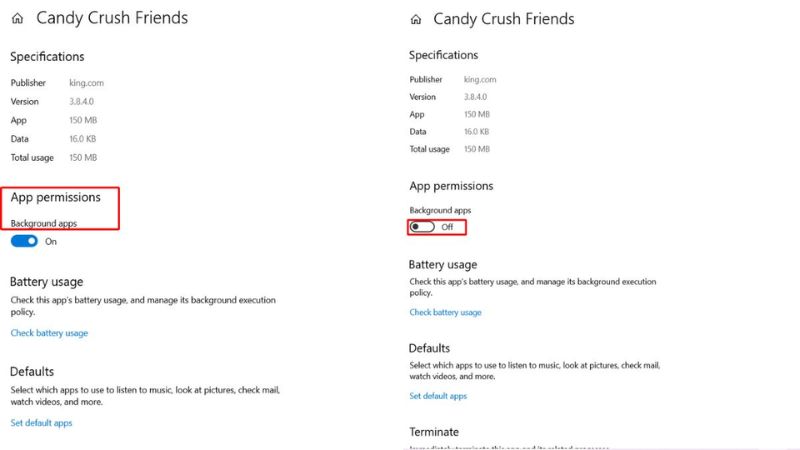Click the Terminate heading in the right panel
Screen dimensions: 800x450
[433, 432]
